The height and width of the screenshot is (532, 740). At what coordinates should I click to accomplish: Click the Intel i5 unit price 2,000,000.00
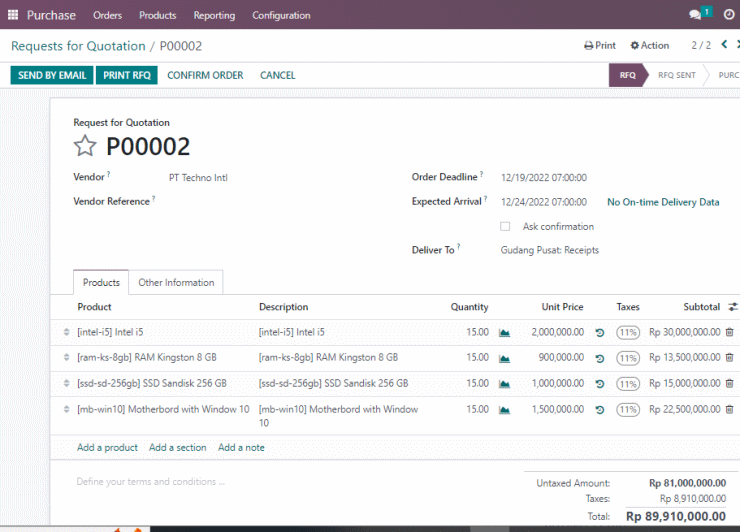pos(557,332)
